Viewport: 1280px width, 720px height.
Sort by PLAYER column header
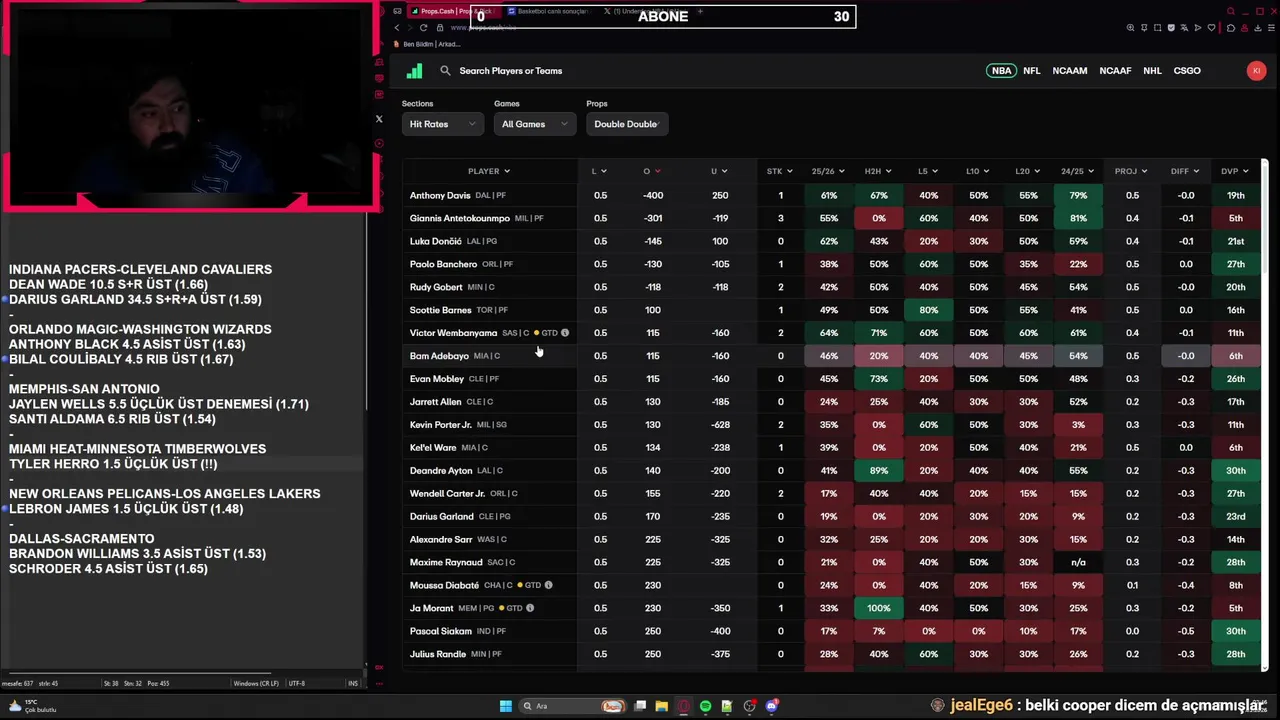[489, 171]
